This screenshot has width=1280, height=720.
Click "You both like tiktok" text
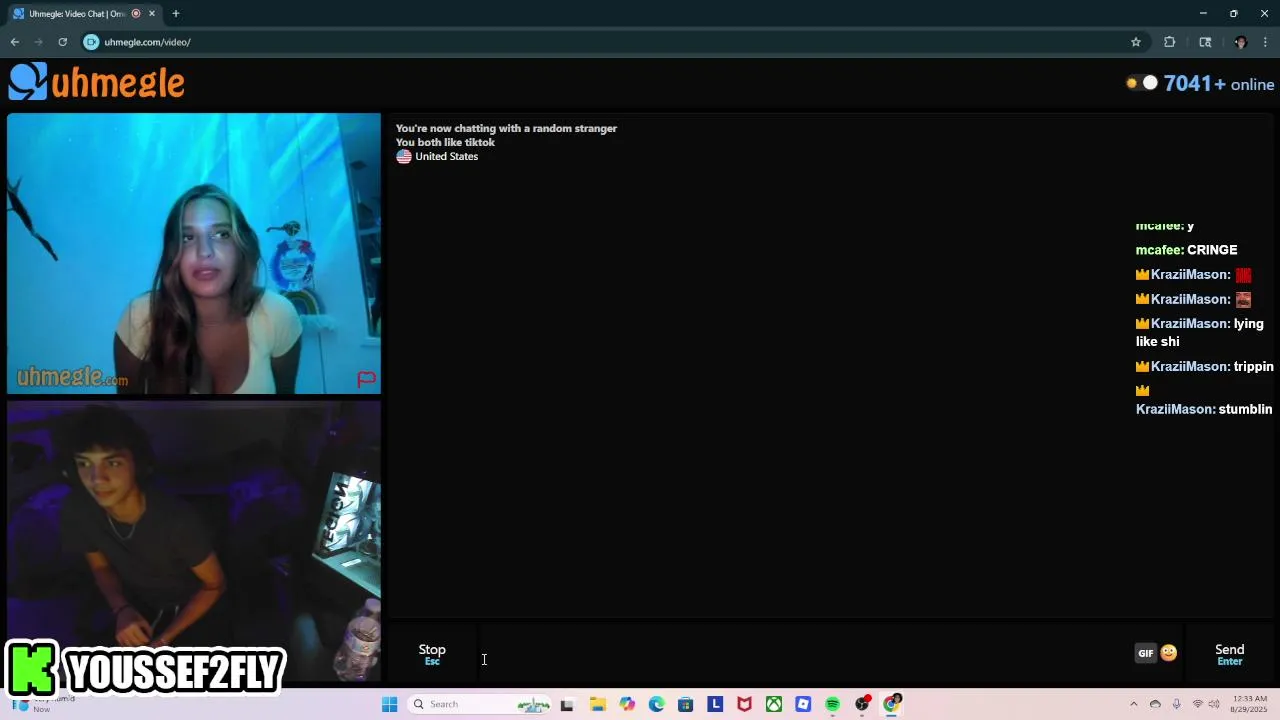(445, 142)
